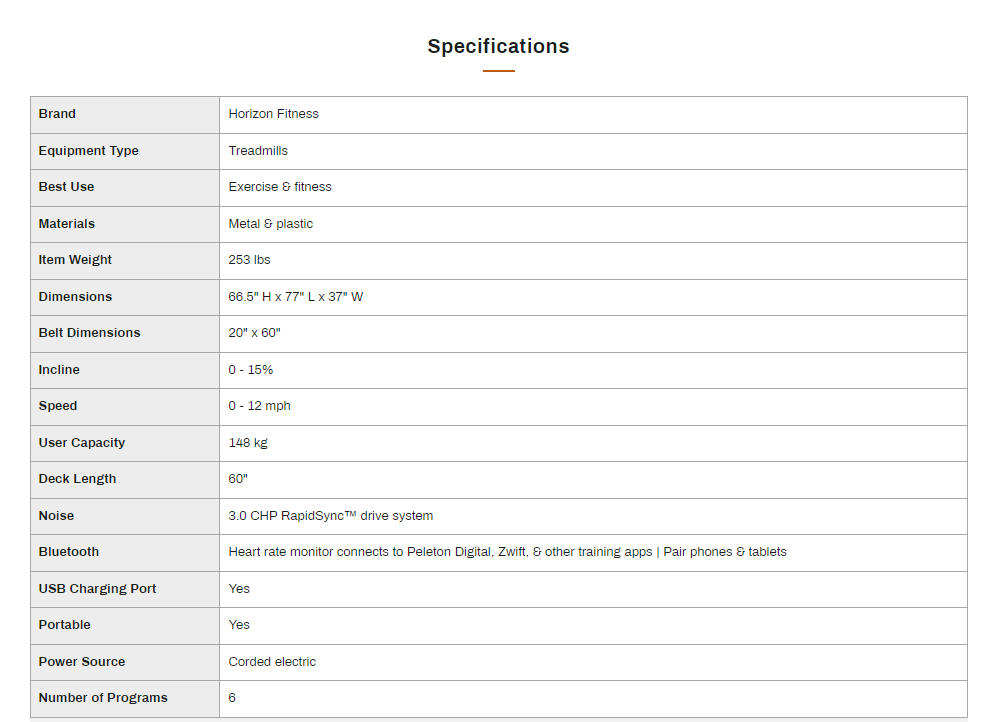This screenshot has width=998, height=722.
Task: Select the Treadmills value text
Action: [258, 151]
